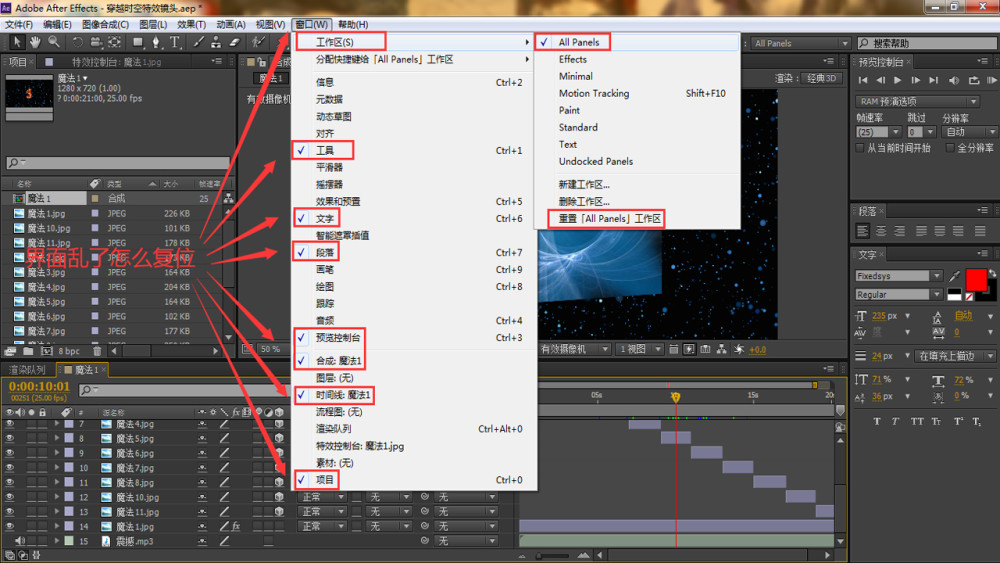1000x563 pixels.
Task: Hide layer 魔法4.jpg with eye toggle
Action: click(x=10, y=424)
